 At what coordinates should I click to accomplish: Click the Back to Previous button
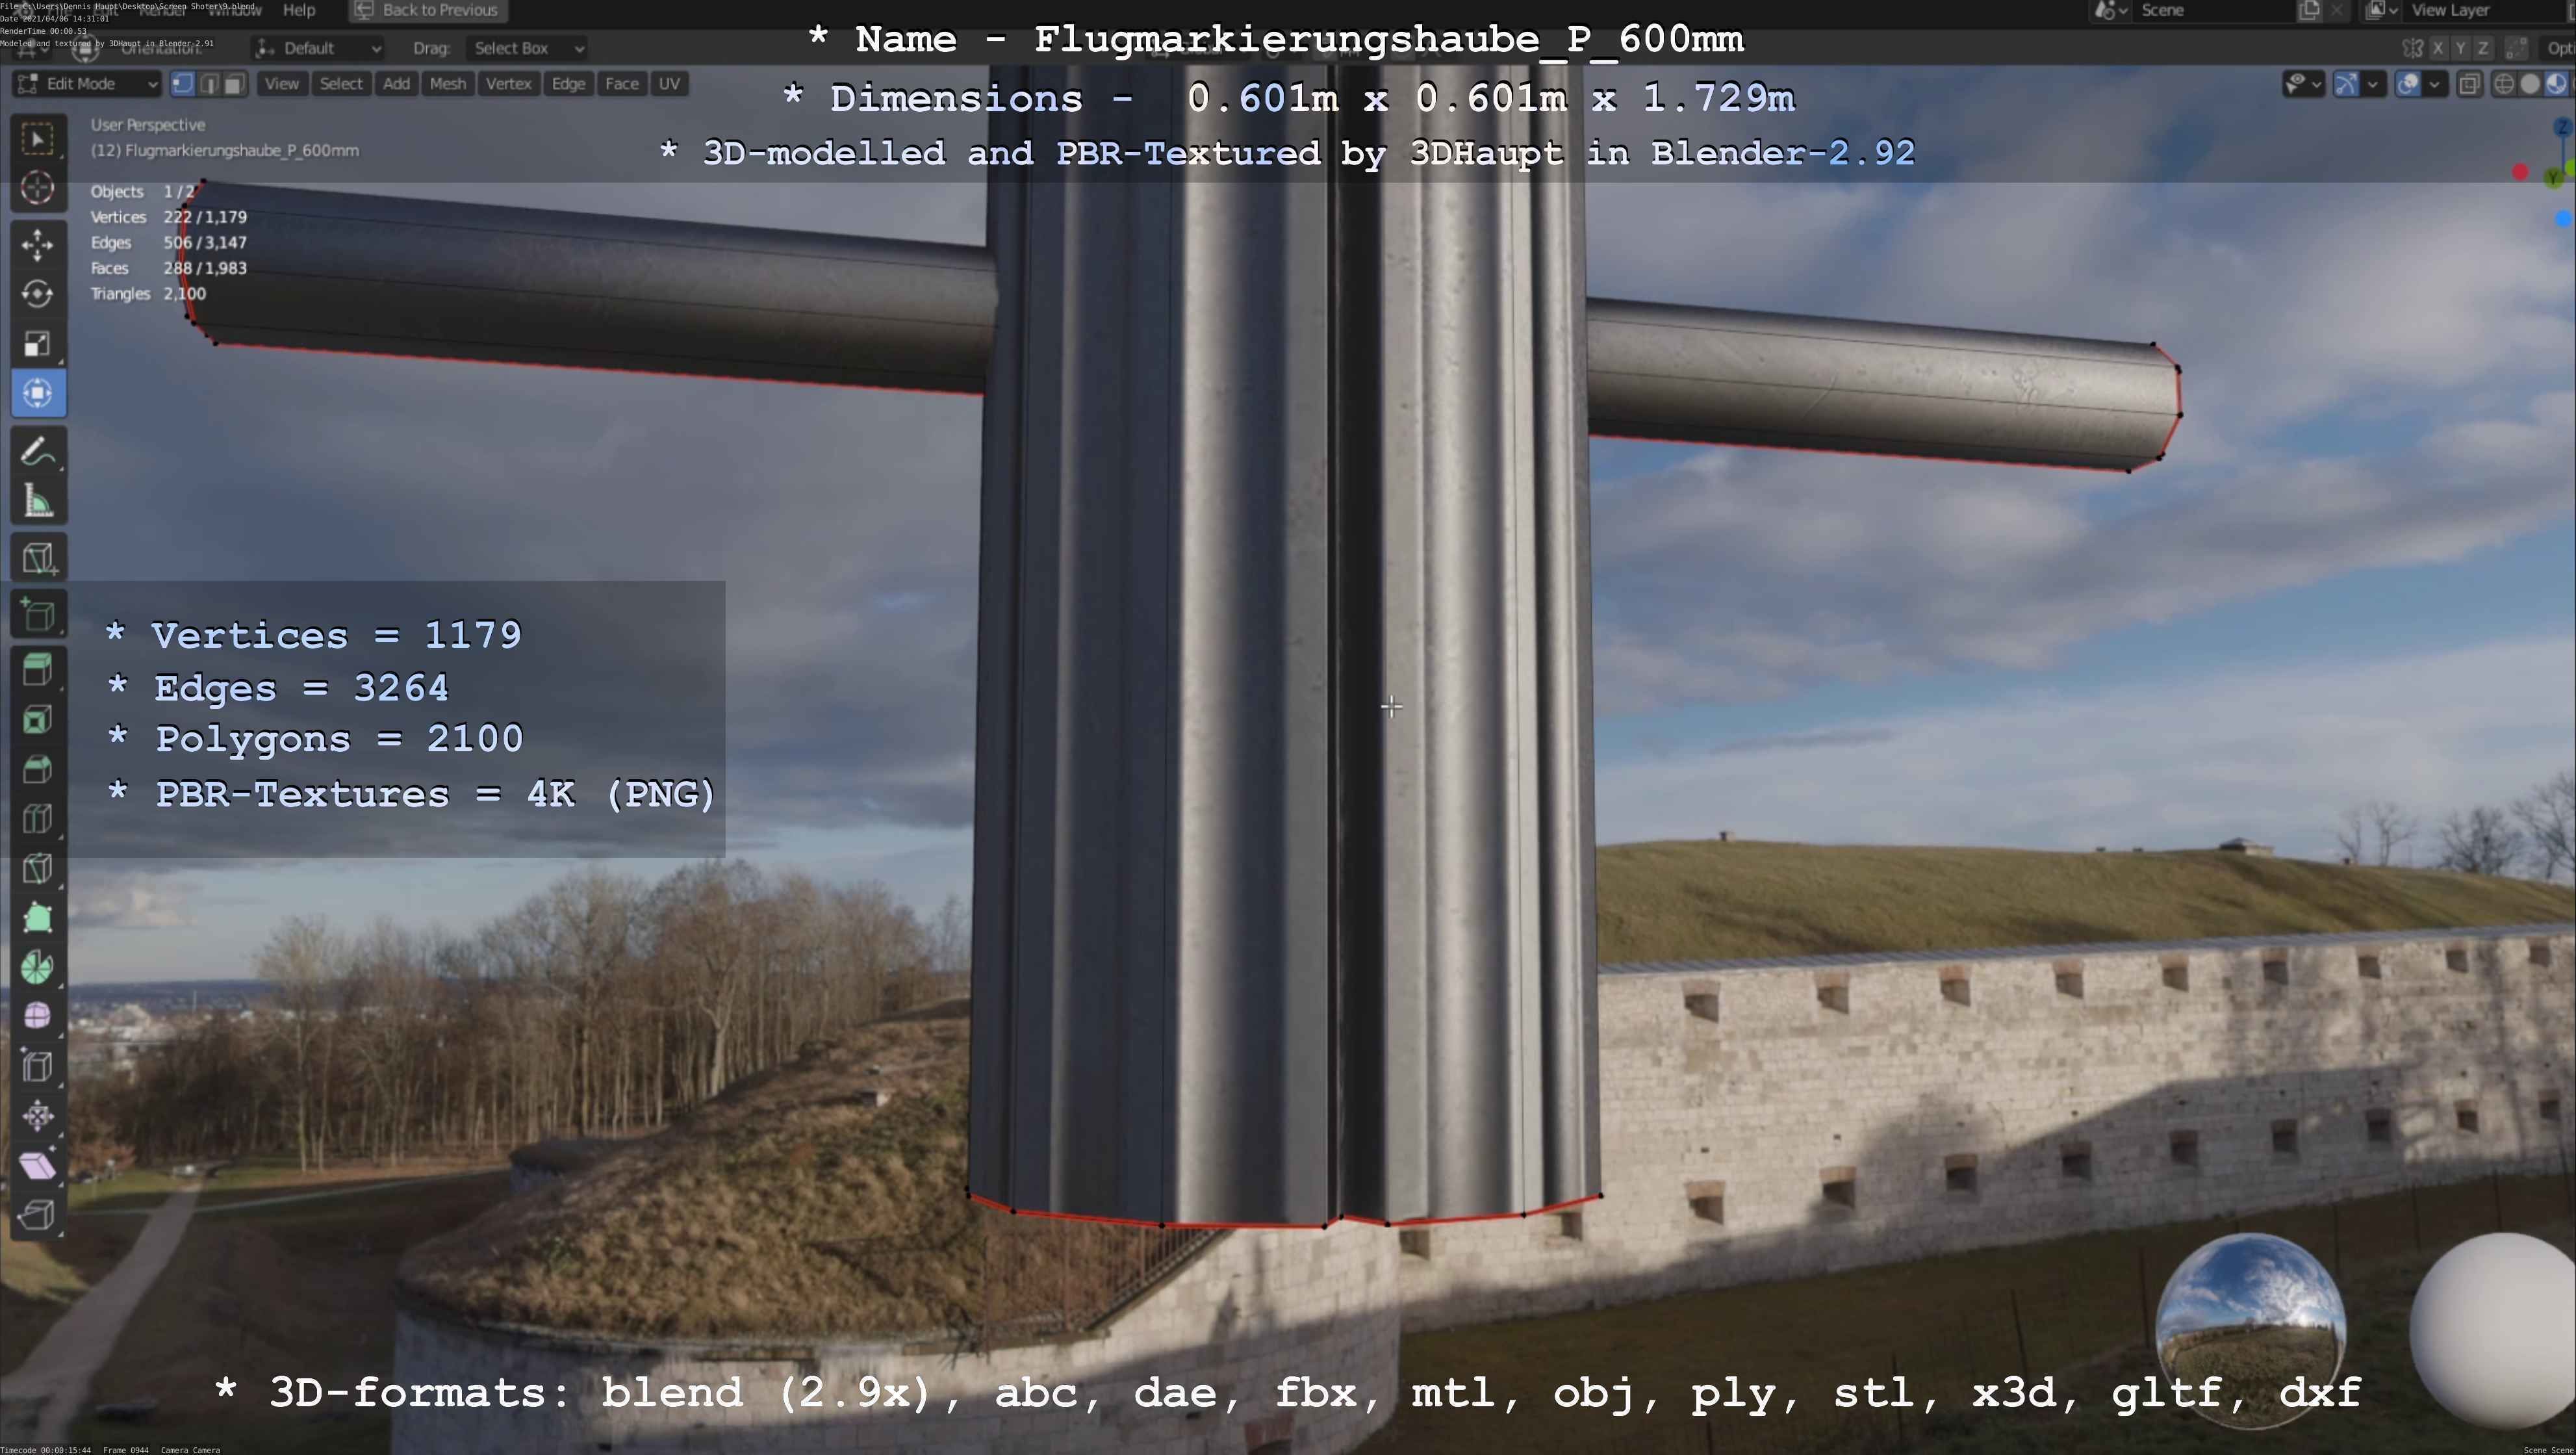click(x=428, y=10)
